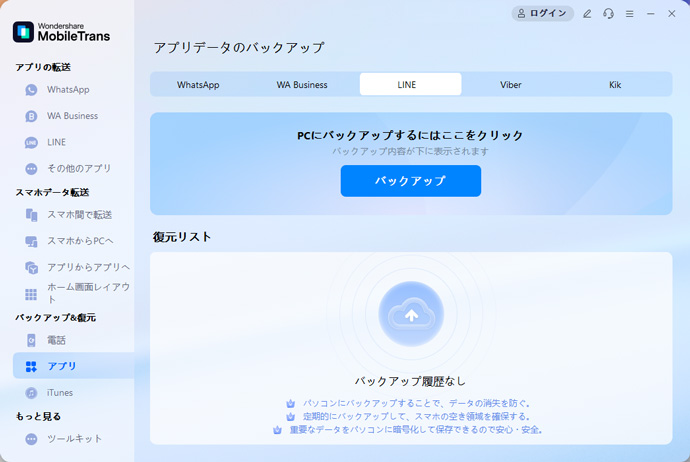Click その他のアプリ ellipsis icon
The image size is (690, 462).
tap(31, 169)
